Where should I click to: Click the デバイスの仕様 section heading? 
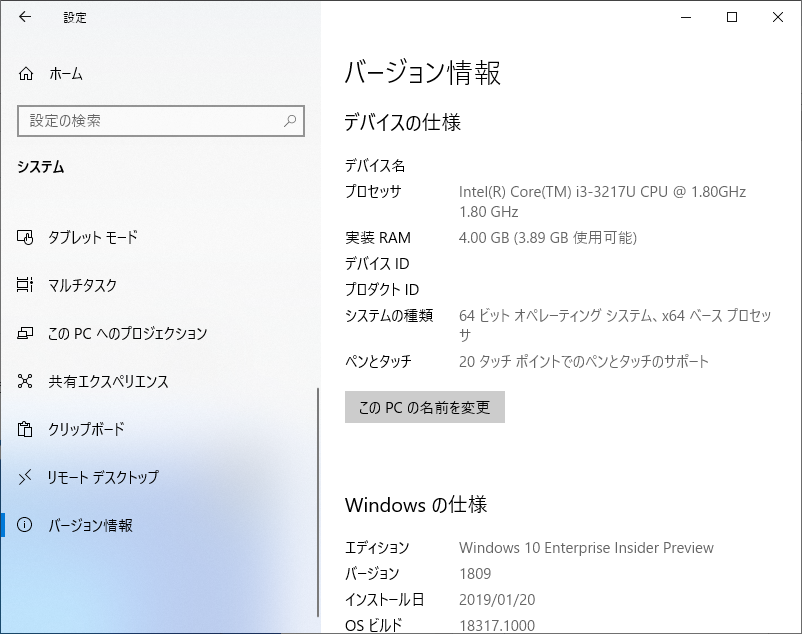tap(403, 123)
